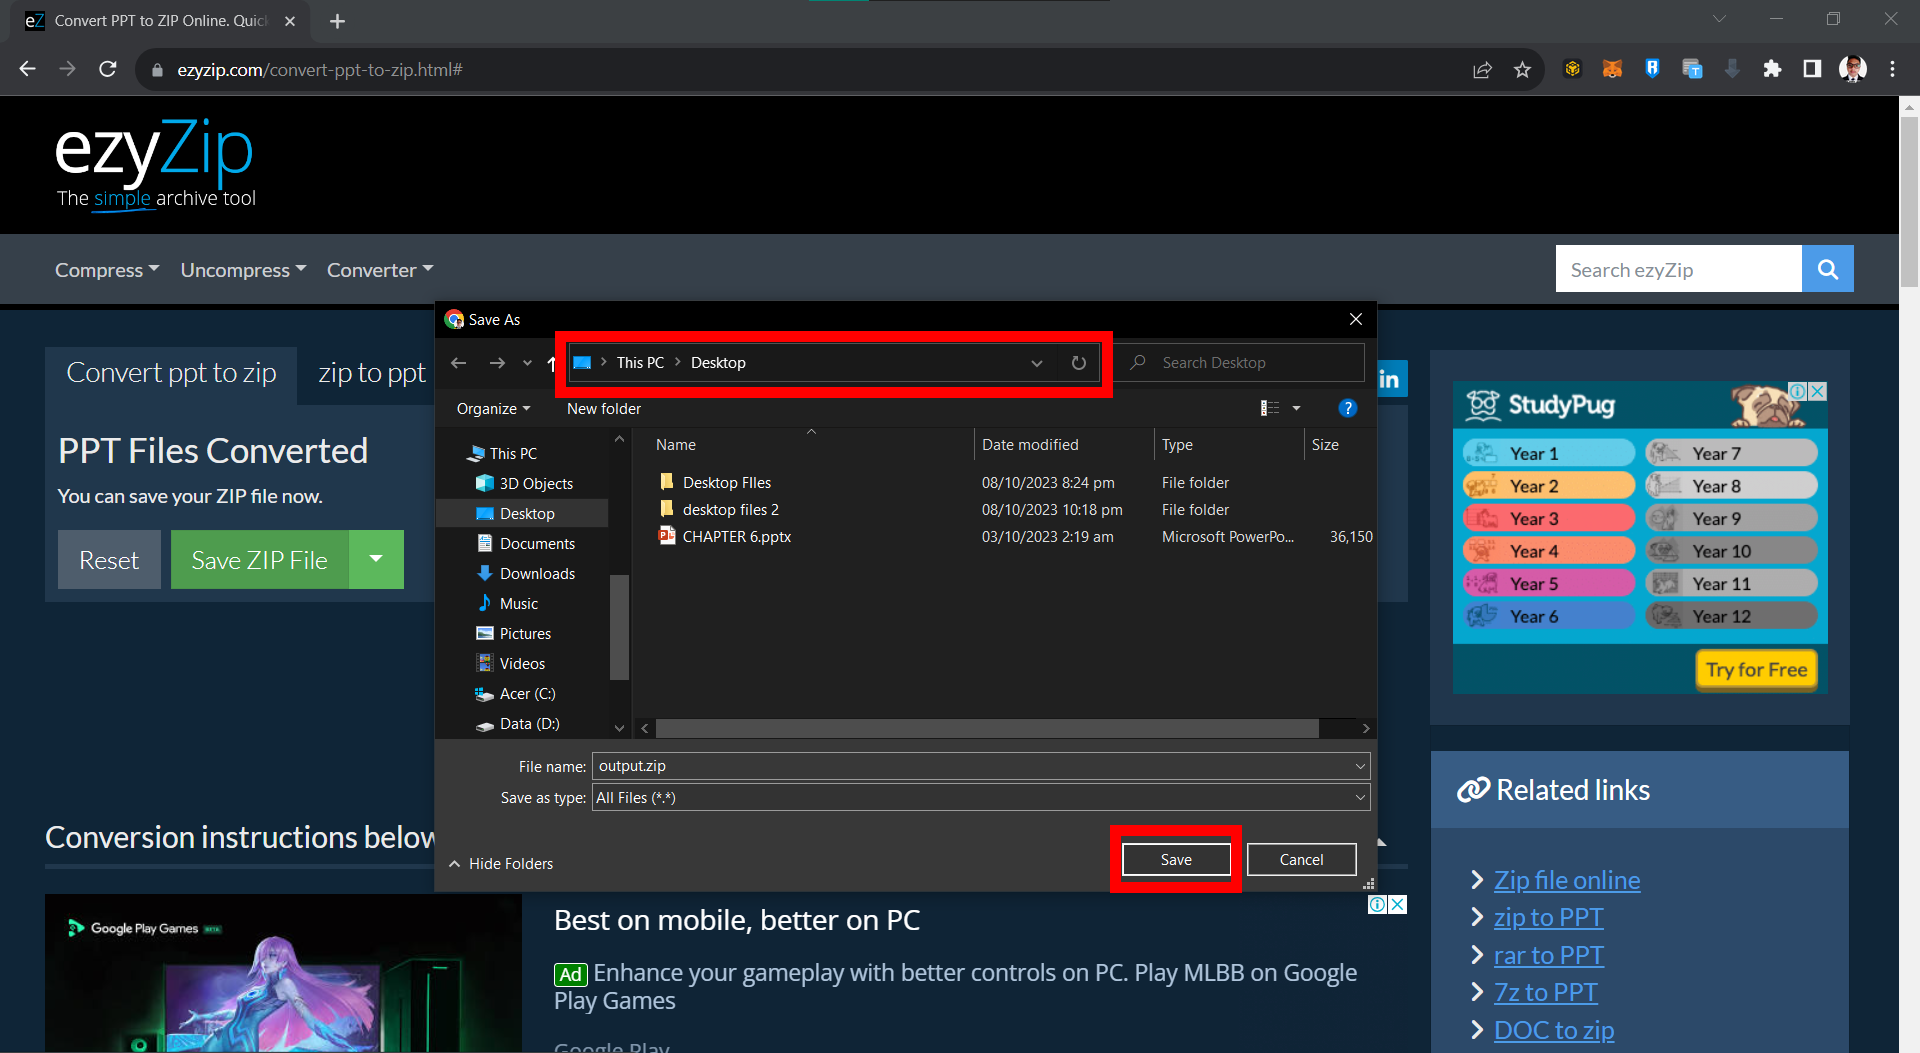Click the up one level arrow in Save As

coord(551,363)
